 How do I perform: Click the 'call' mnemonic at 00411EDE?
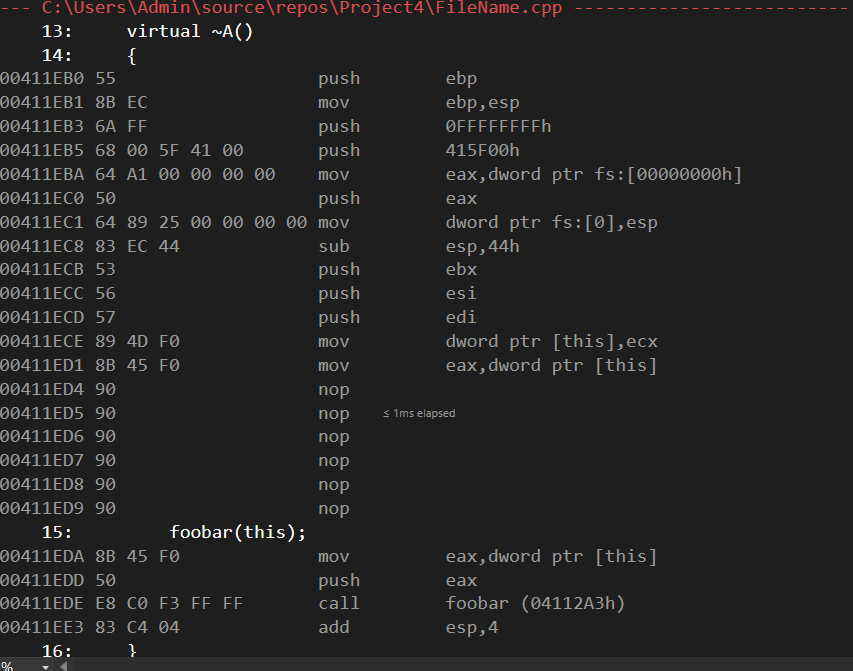pos(339,604)
